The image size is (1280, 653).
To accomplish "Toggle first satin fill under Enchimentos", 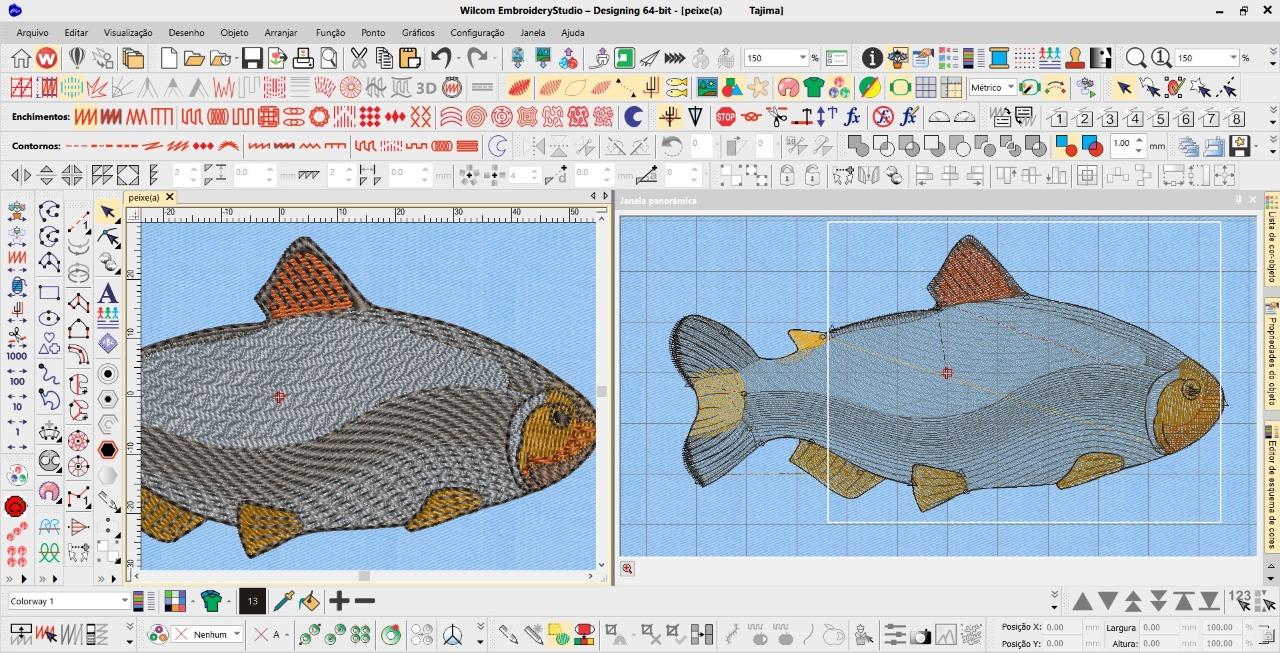I will pyautogui.click(x=86, y=117).
